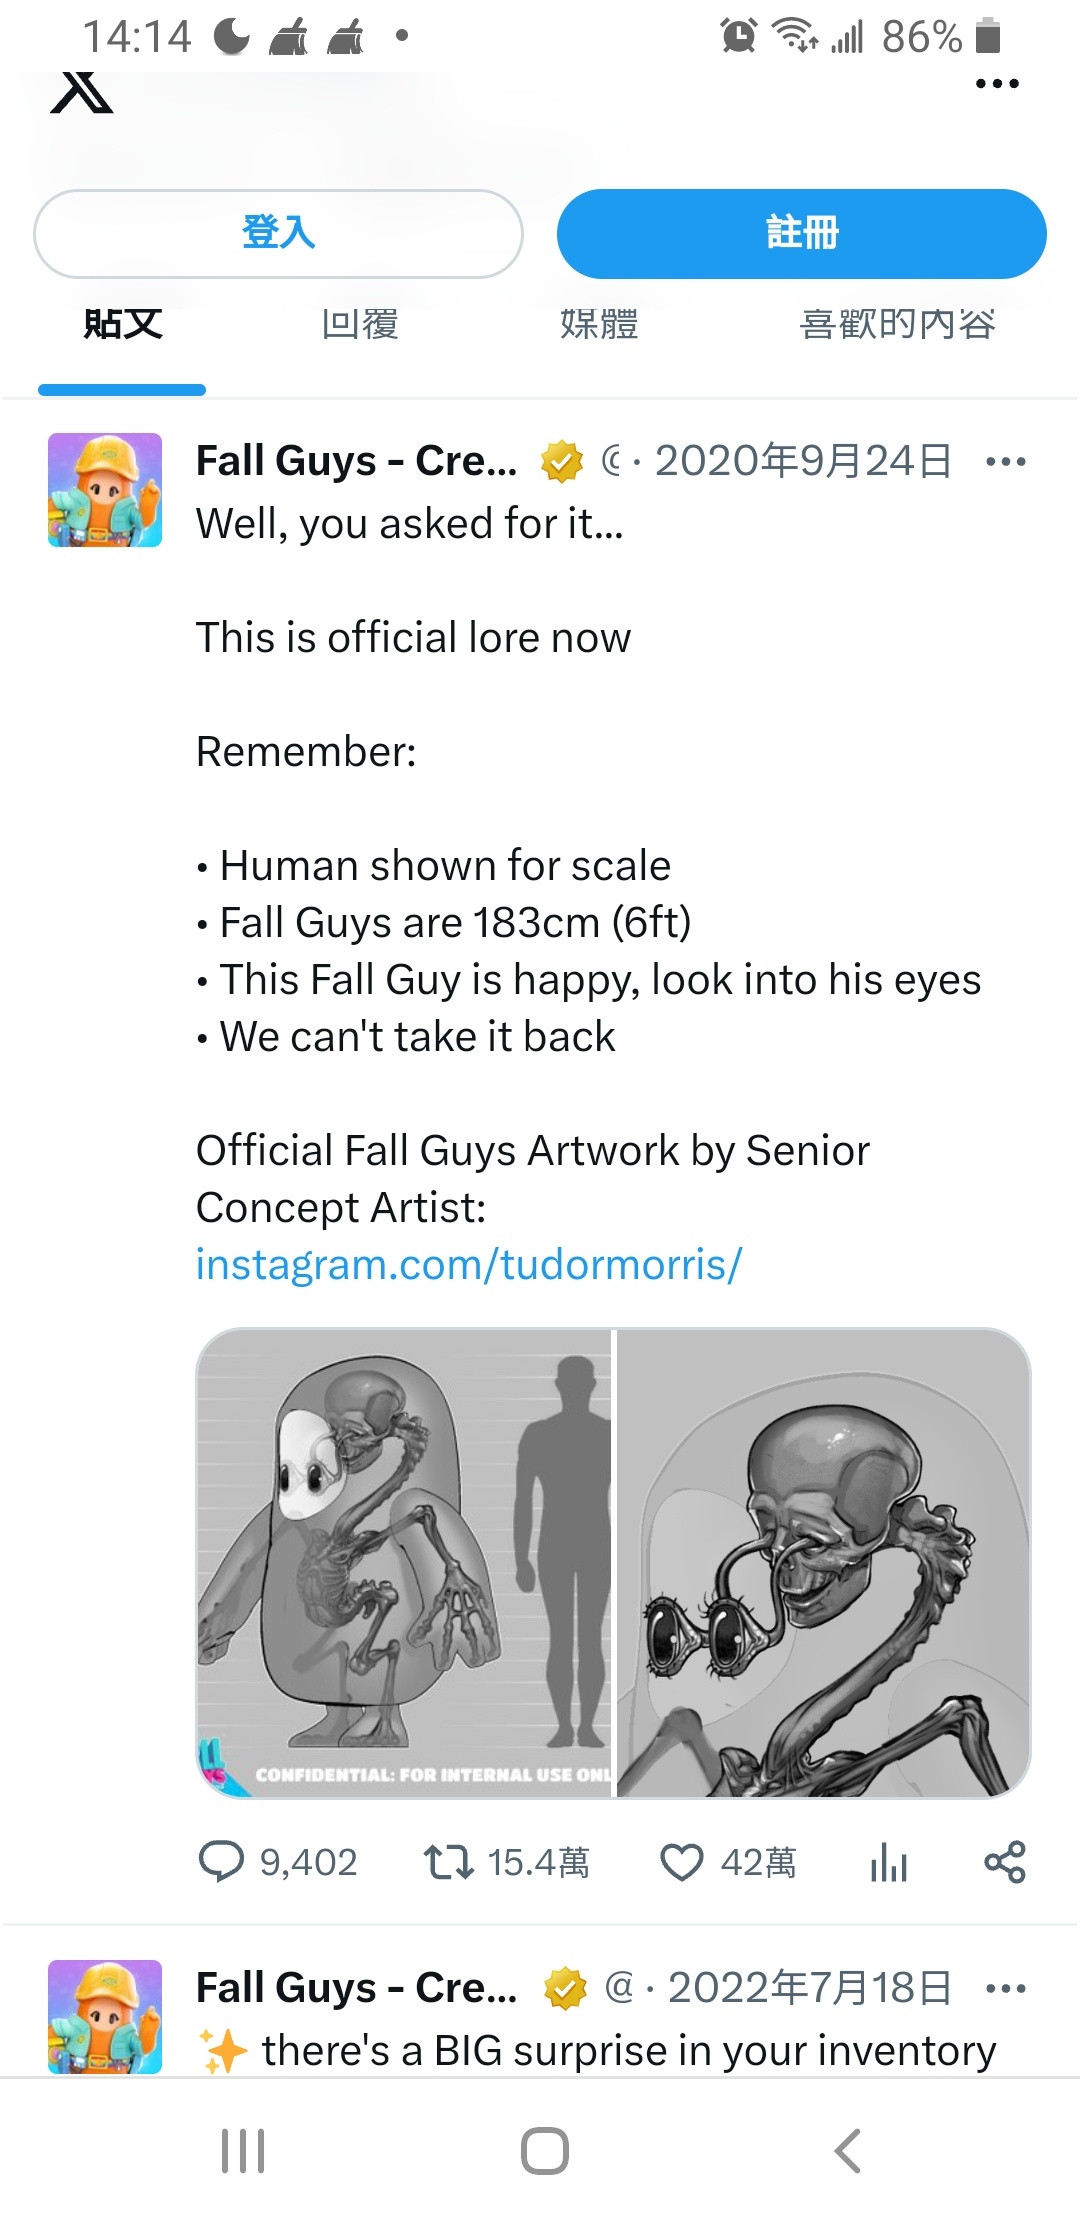This screenshot has width=1080, height=2220.
Task: Switch to the 回覆 replies tab
Action: tap(360, 324)
